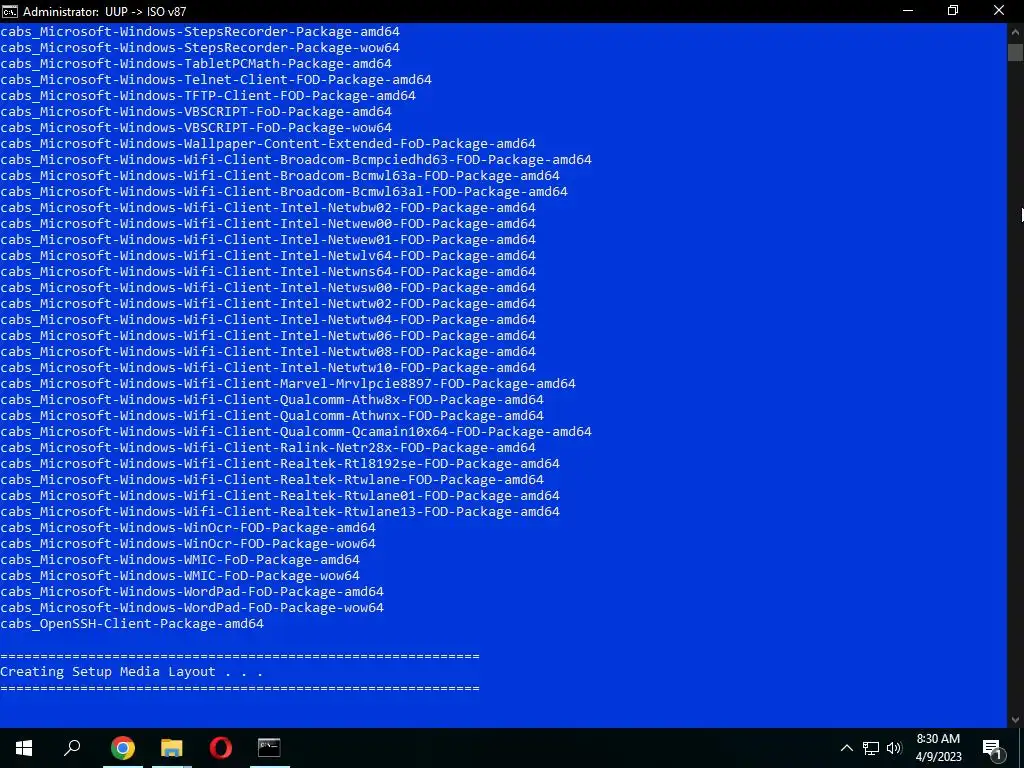Click the Qualcomm-Athwnx line
Image resolution: width=1024 pixels, height=768 pixels.
click(272, 415)
